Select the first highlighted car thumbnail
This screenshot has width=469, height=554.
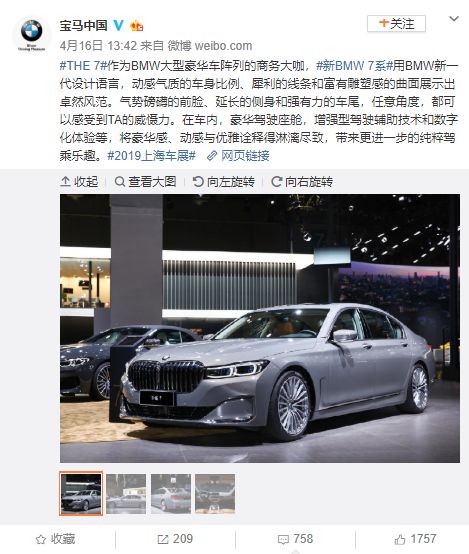pyautogui.click(x=81, y=493)
